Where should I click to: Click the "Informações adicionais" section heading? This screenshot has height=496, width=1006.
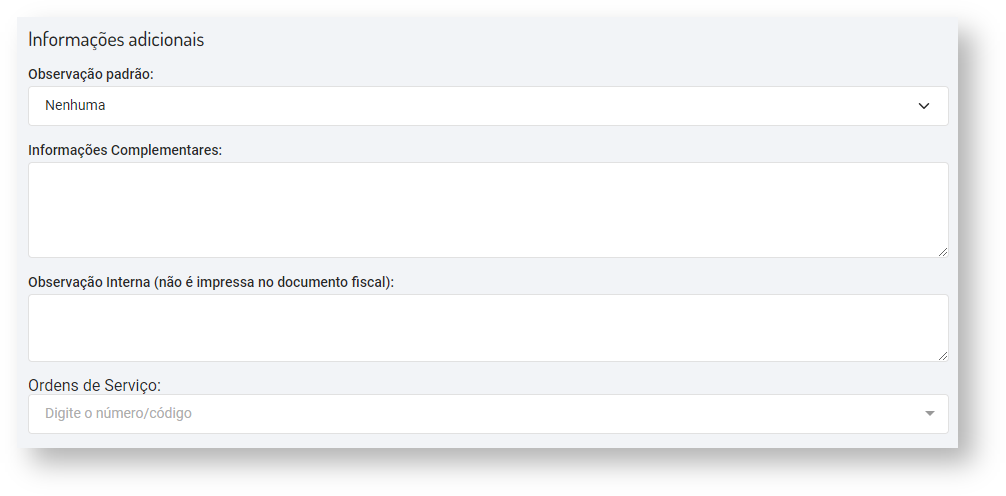116,40
